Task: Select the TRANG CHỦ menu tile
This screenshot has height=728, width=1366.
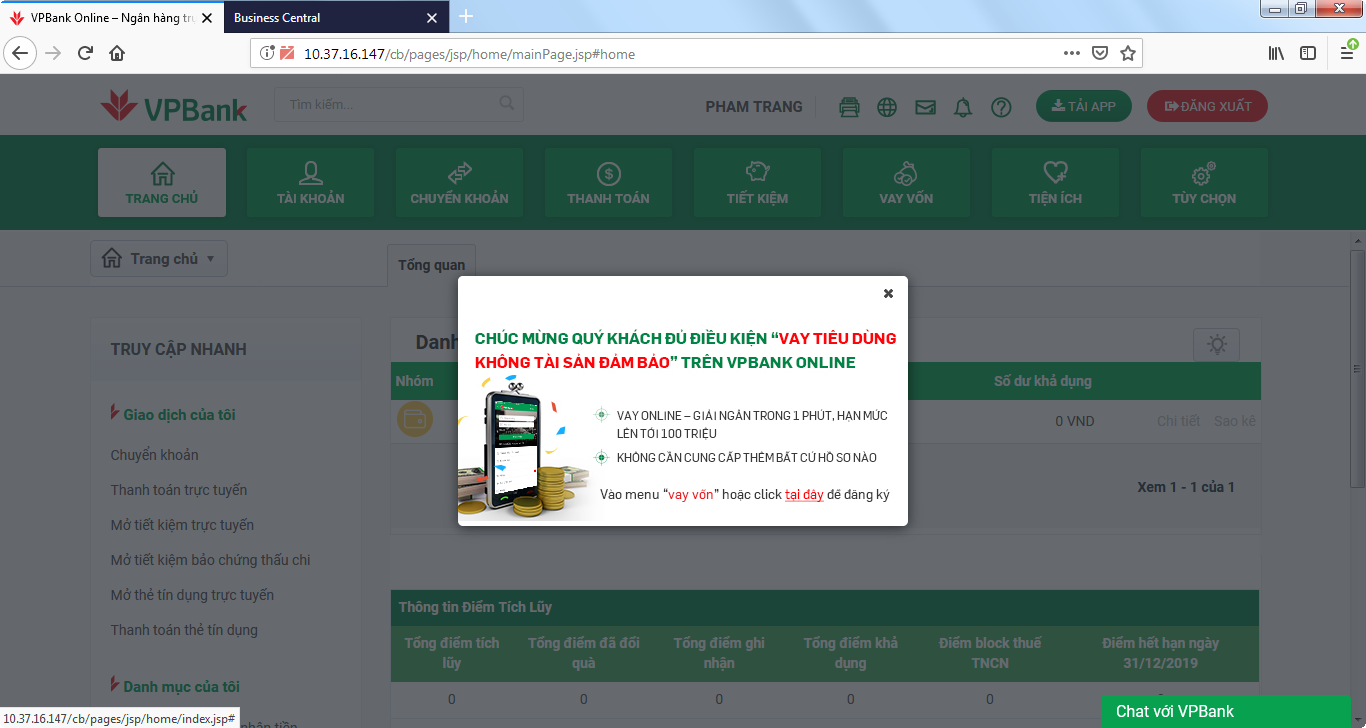Action: 162,182
